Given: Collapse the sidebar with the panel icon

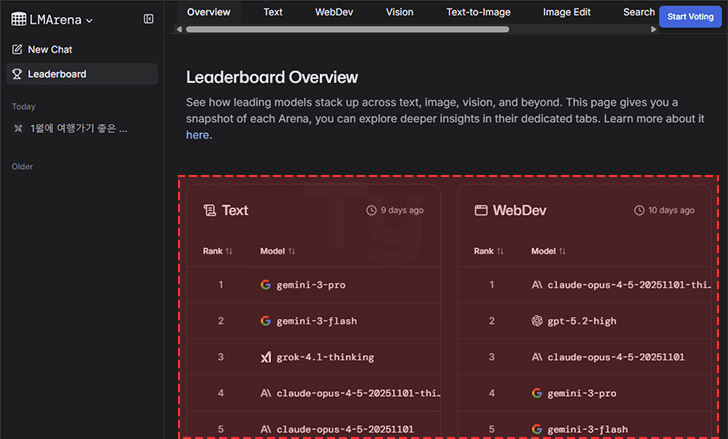Looking at the screenshot, I should click(149, 19).
